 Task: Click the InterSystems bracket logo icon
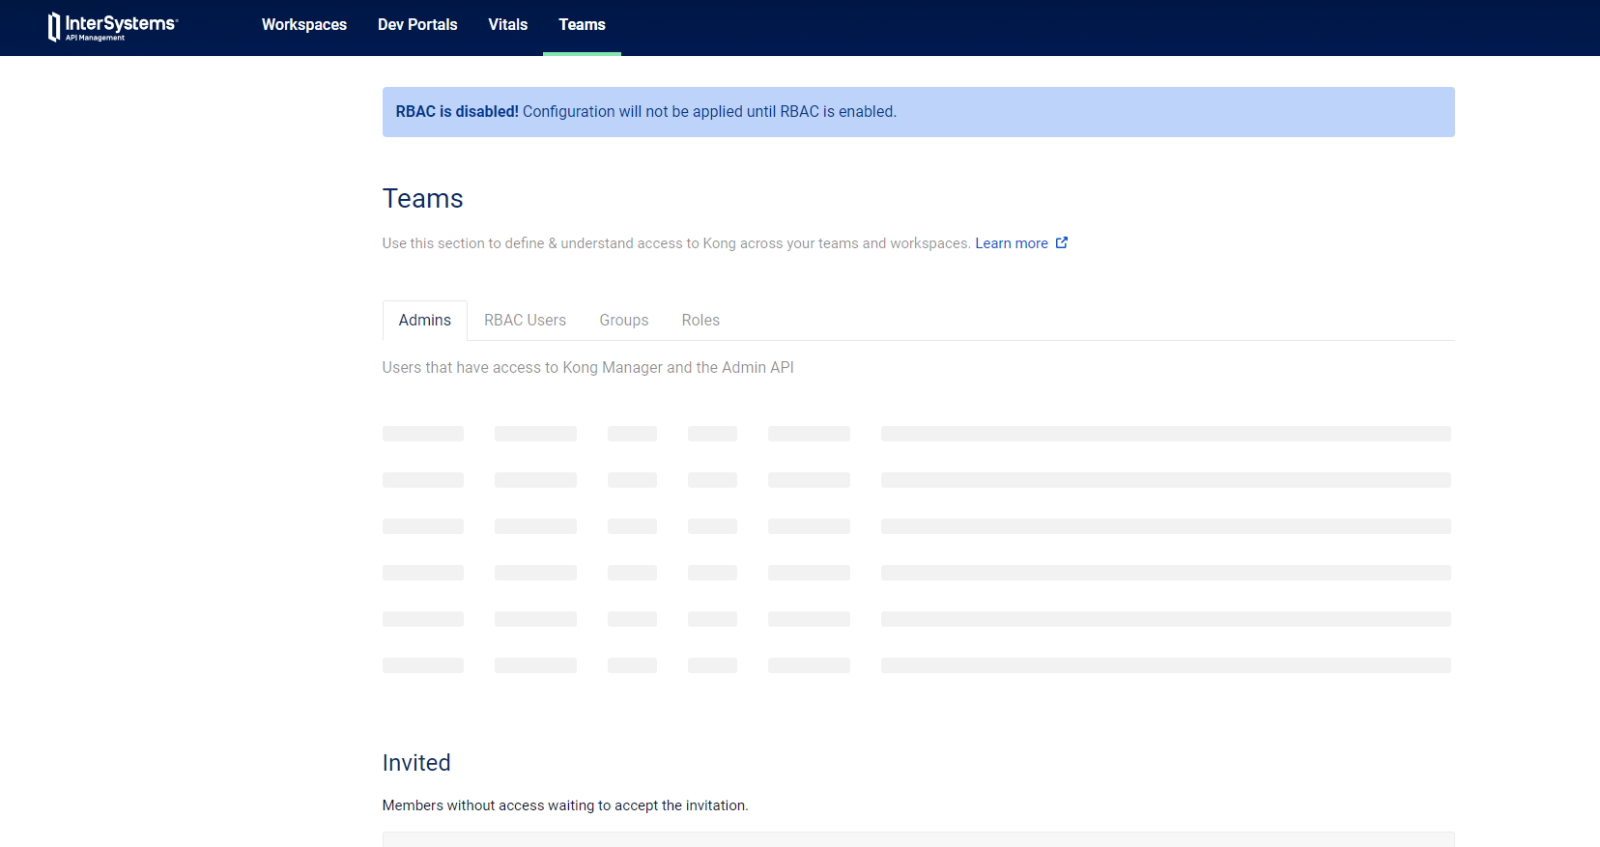pos(54,27)
